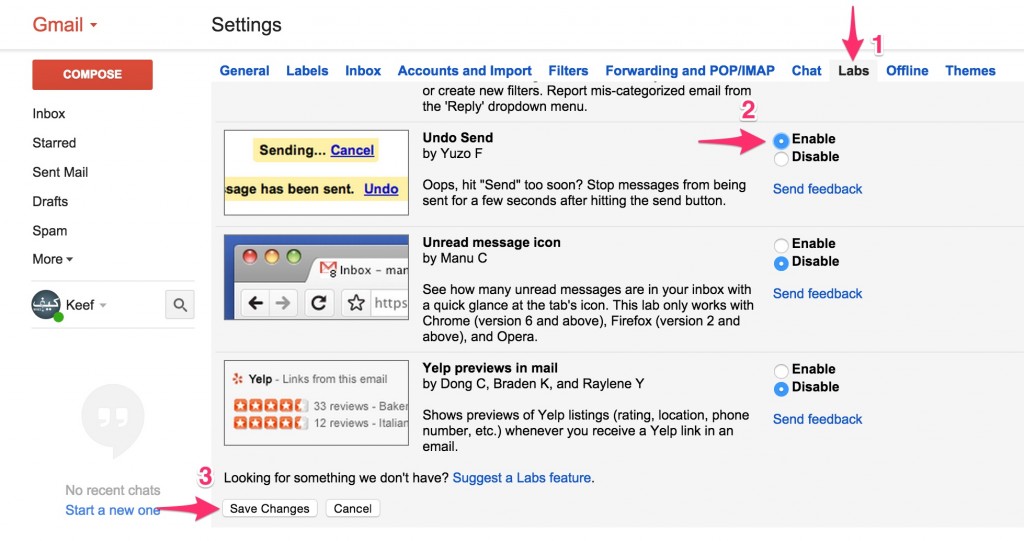Open the Filters settings tab
Screen dimensions: 1024x541
tap(568, 71)
